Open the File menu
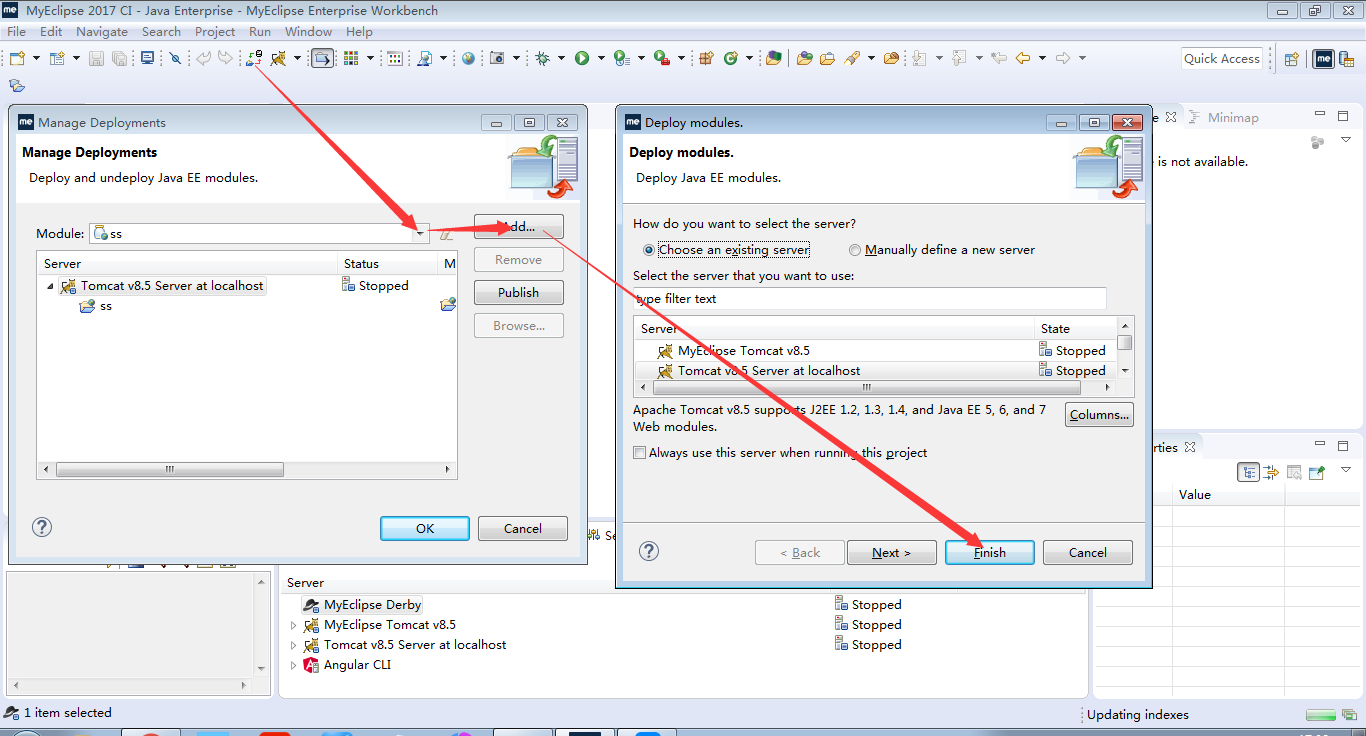The height and width of the screenshot is (736, 1366). (x=16, y=32)
